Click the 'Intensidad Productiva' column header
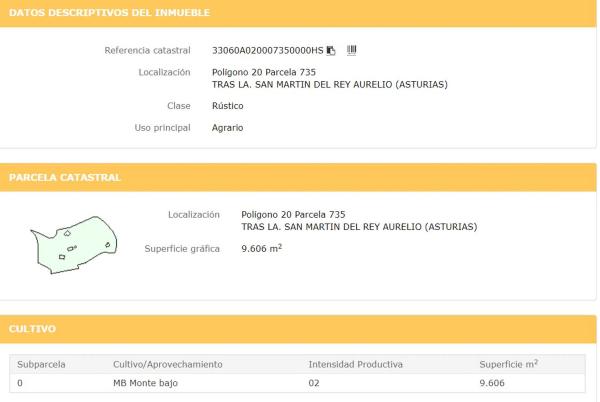 pos(355,364)
